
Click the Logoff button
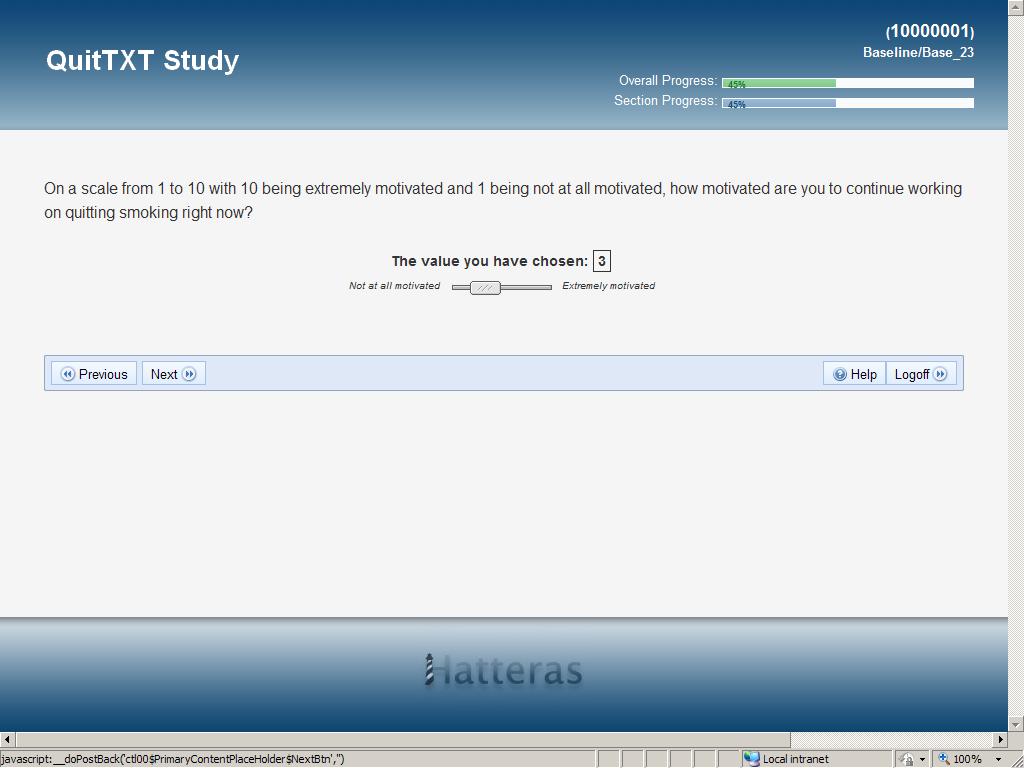[921, 374]
